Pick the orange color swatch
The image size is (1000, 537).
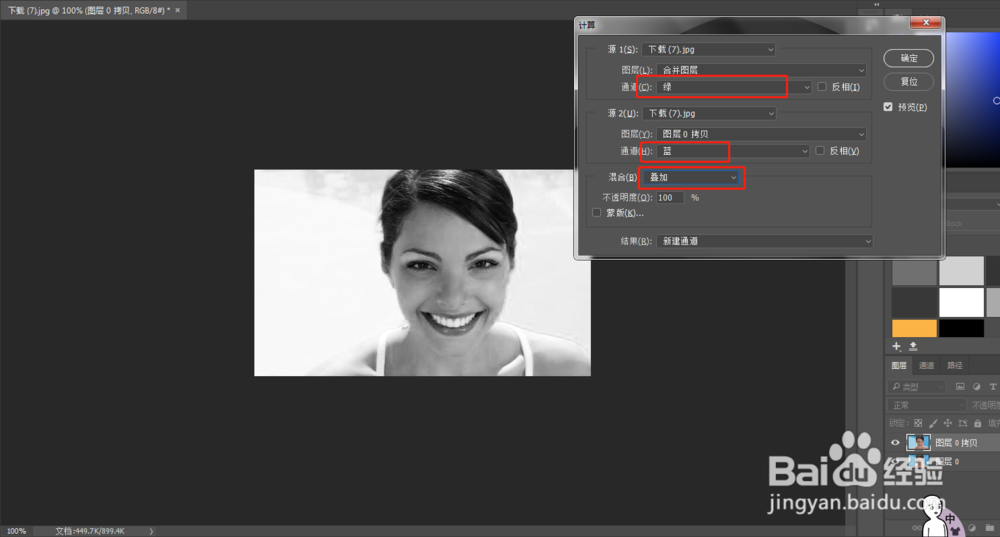click(x=914, y=328)
